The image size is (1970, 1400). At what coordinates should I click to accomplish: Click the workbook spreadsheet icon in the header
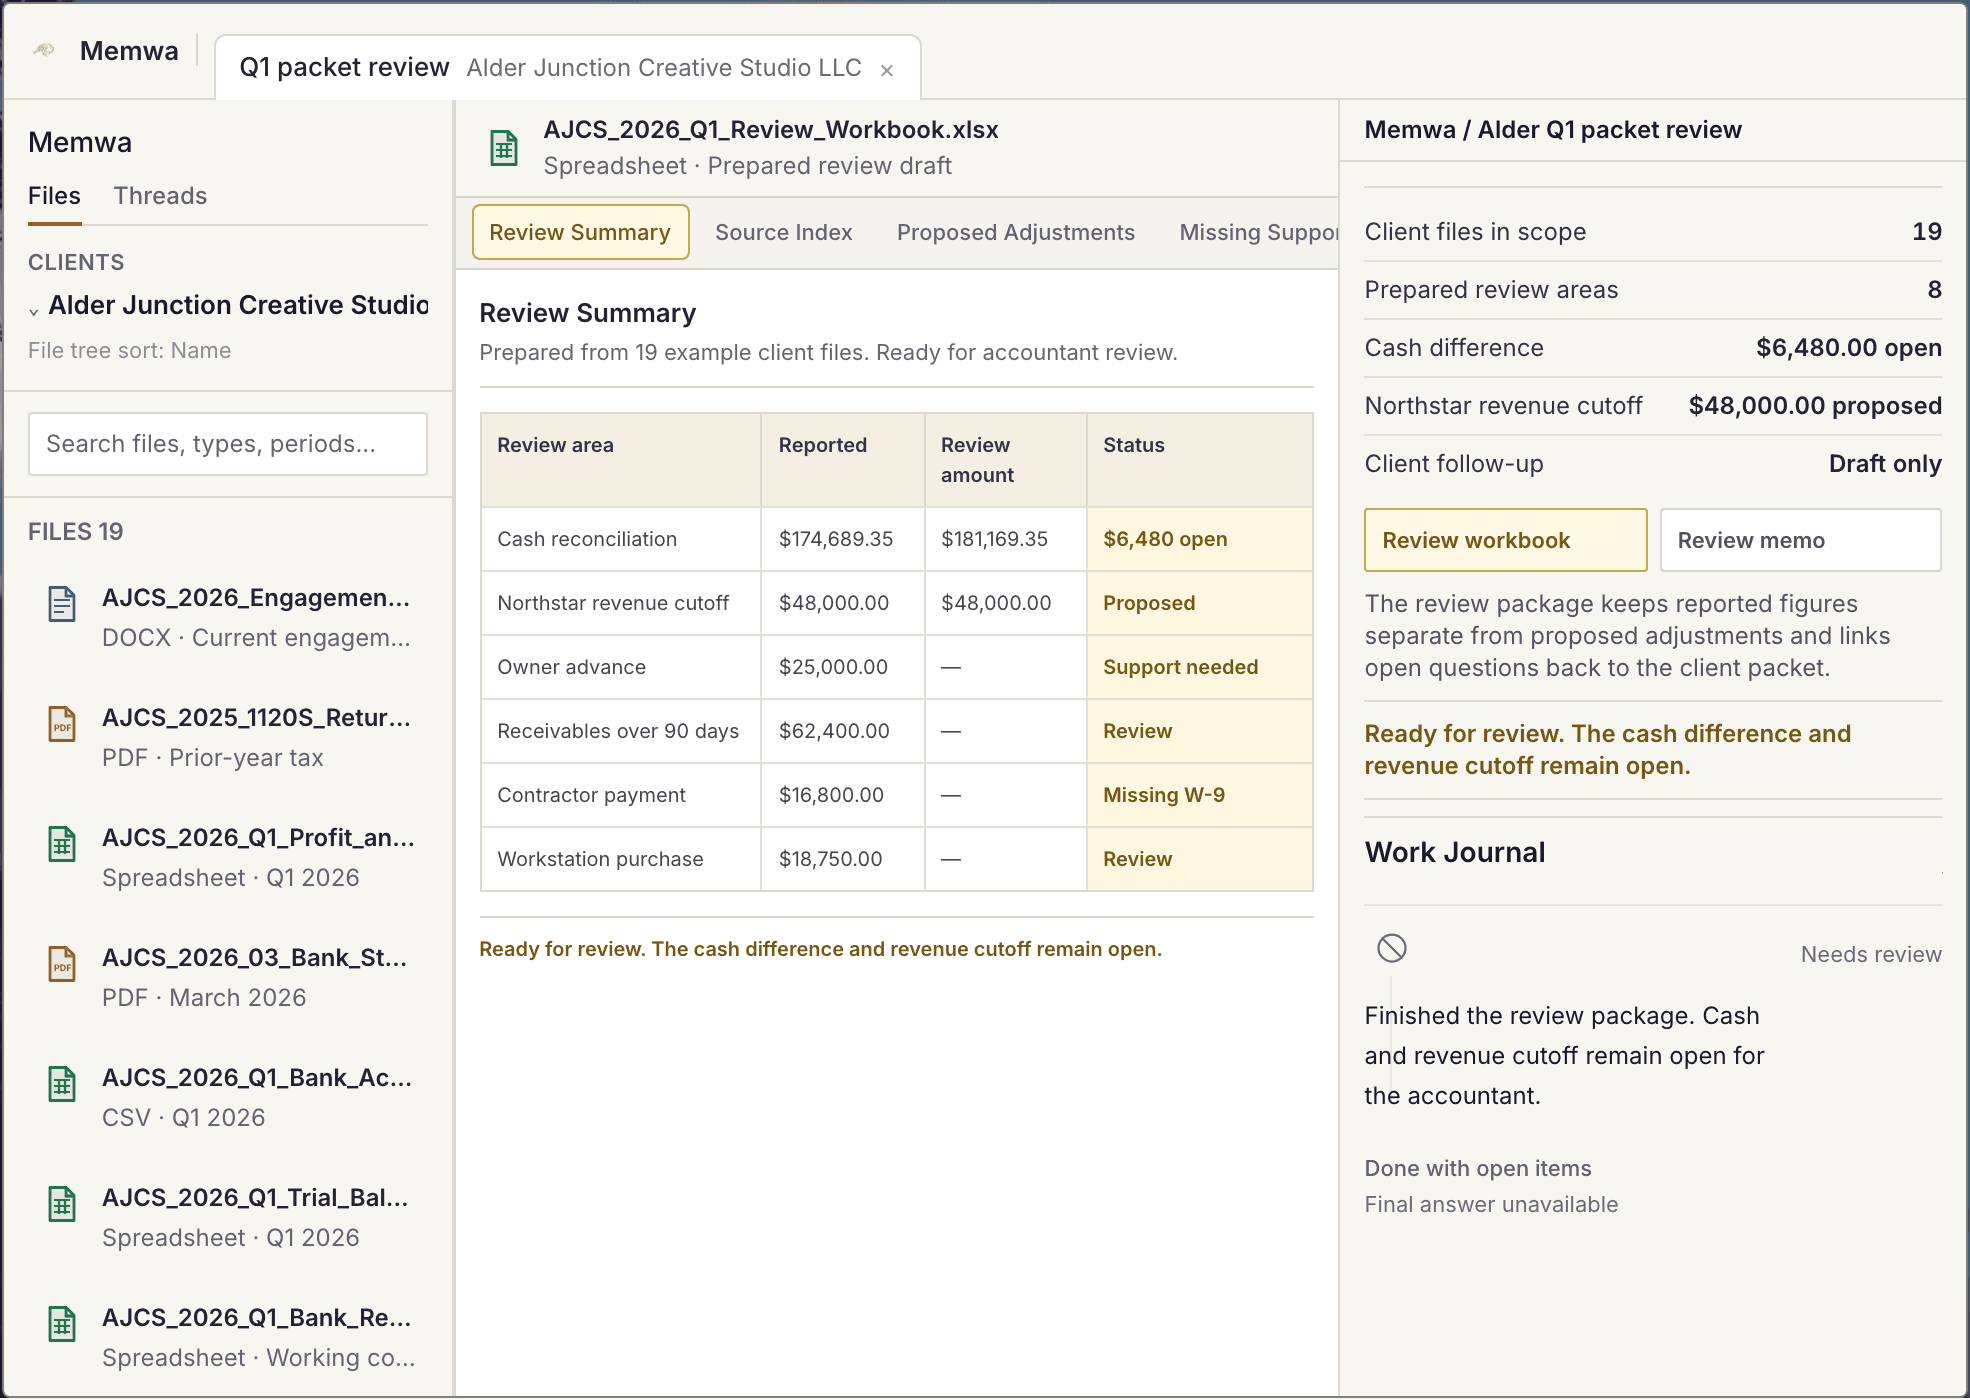(x=504, y=148)
